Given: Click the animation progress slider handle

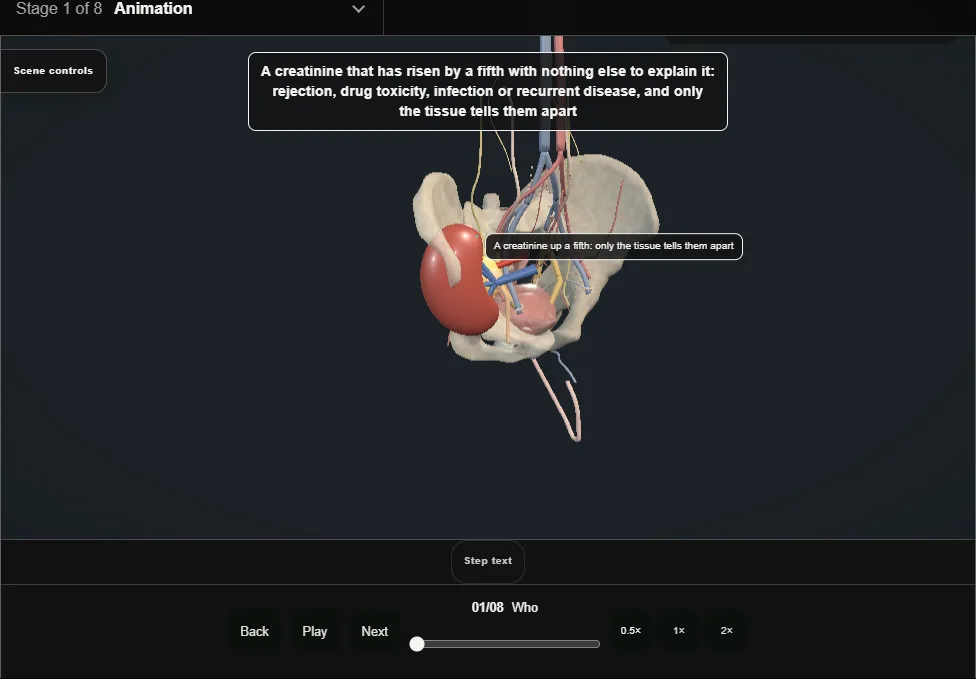Looking at the screenshot, I should point(417,644).
